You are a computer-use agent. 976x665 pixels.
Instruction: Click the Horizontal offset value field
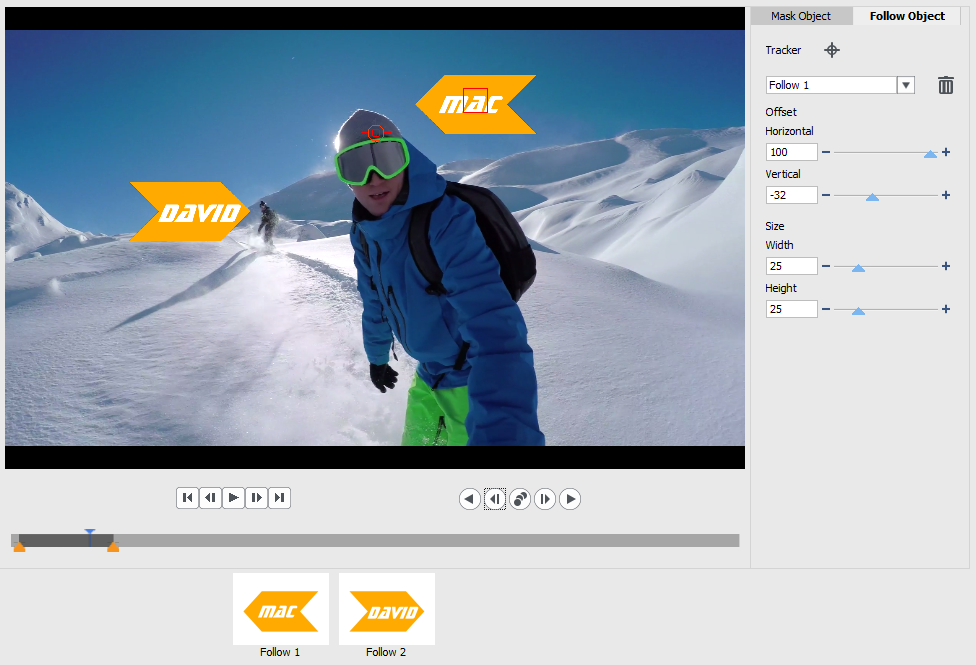coord(791,152)
